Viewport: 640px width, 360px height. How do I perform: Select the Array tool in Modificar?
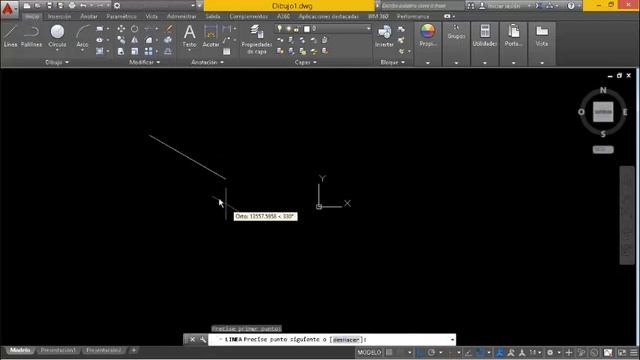coord(149,51)
